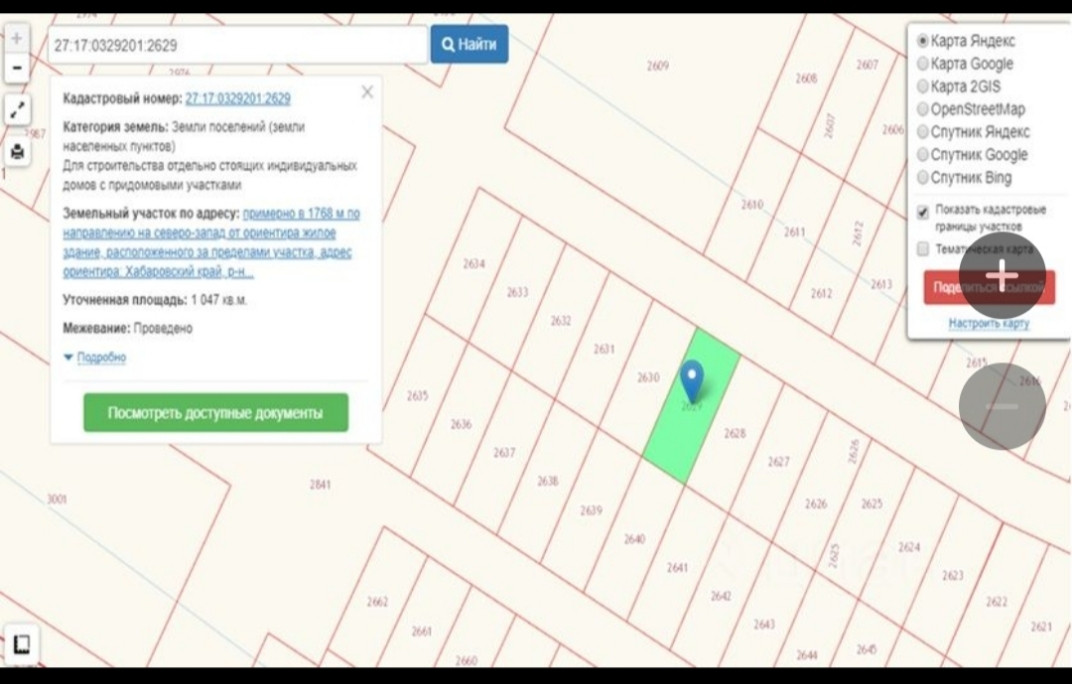Click Посмотреть доступные документы button
The width and height of the screenshot is (1072, 684).
pos(215,412)
